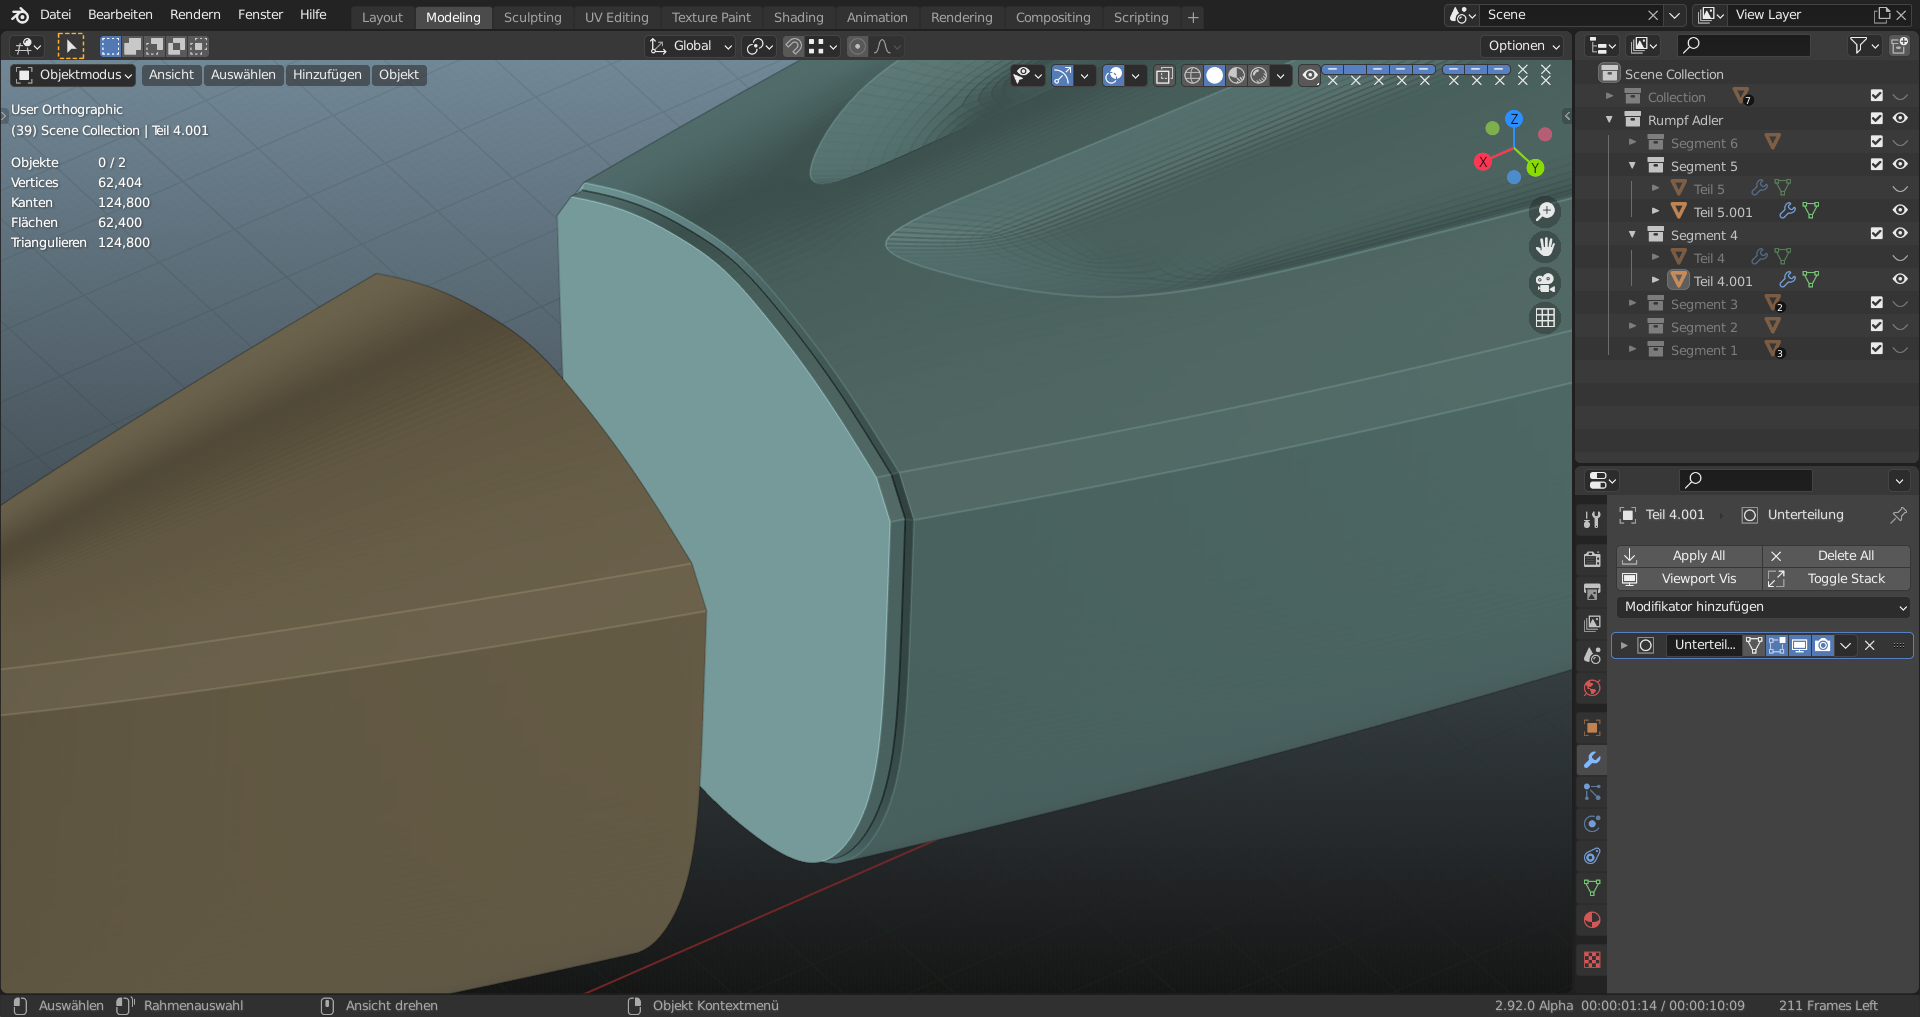Viewport: 1920px width, 1017px height.
Task: Hide Teil 4.001 via its eye icon
Action: pos(1900,280)
